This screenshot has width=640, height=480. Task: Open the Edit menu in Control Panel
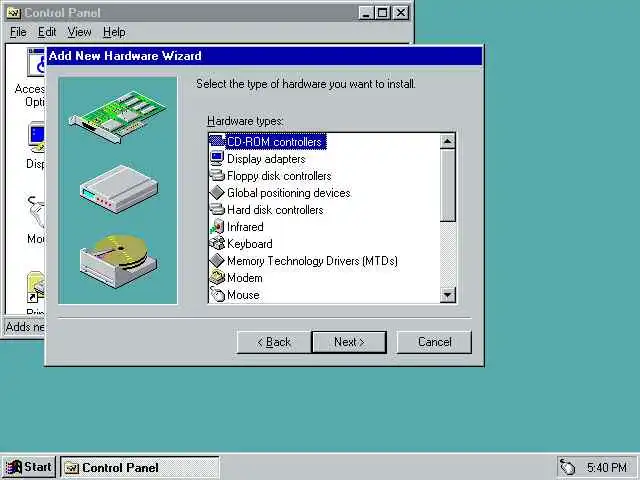point(47,32)
